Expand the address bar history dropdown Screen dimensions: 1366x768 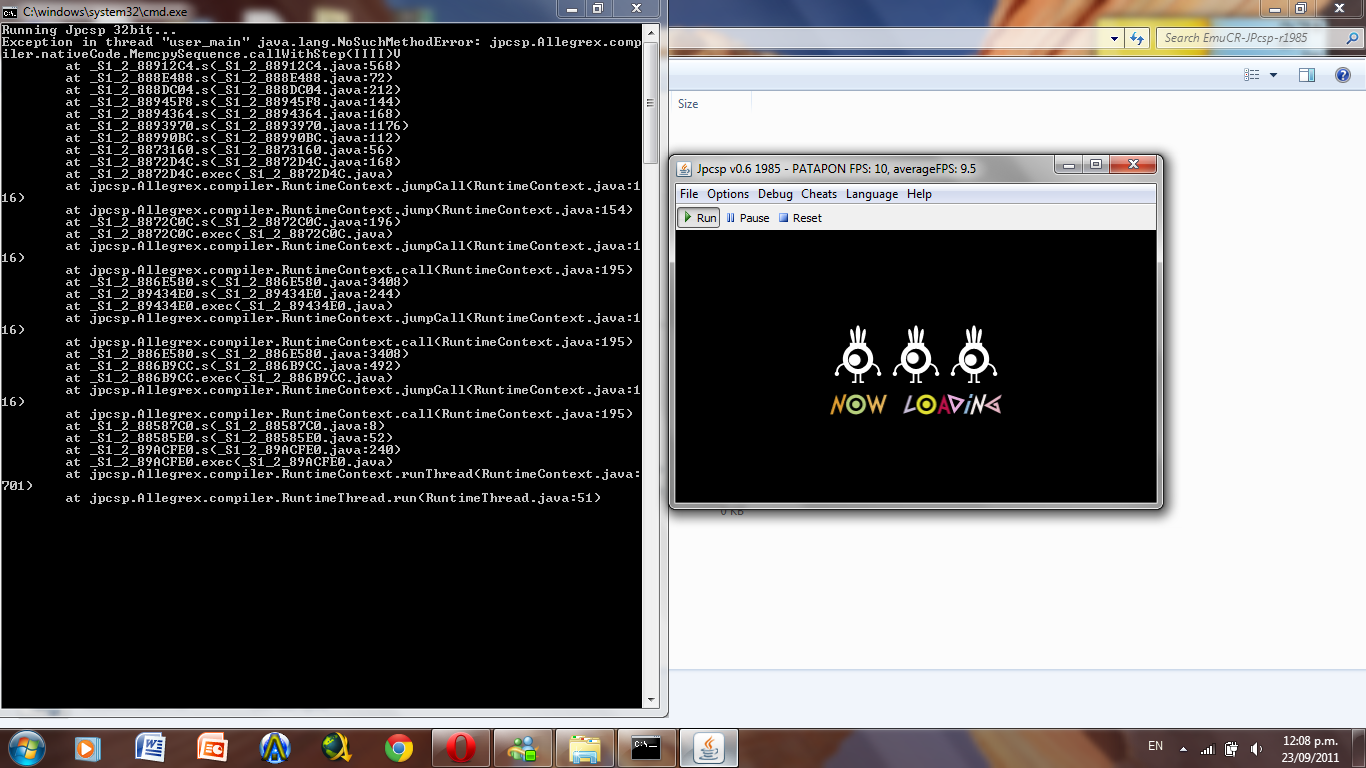pos(1115,38)
